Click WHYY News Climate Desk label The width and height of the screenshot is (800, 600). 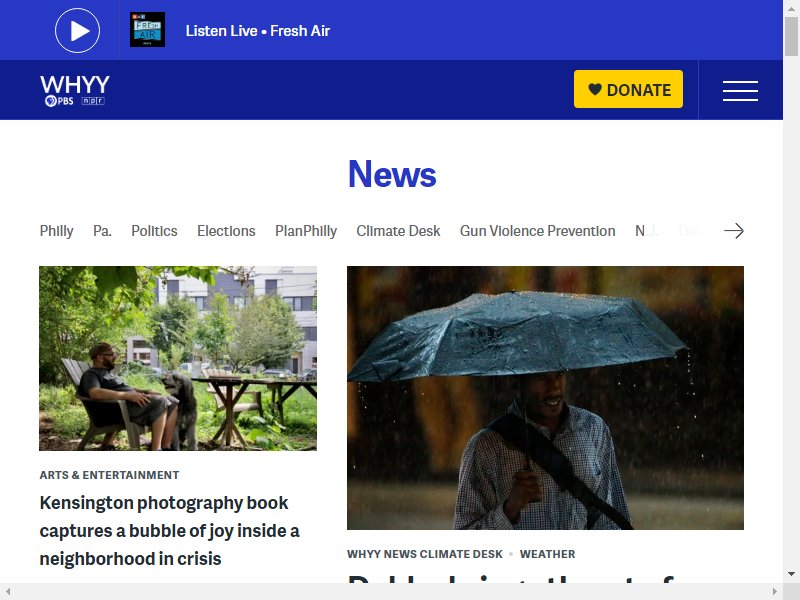click(424, 554)
